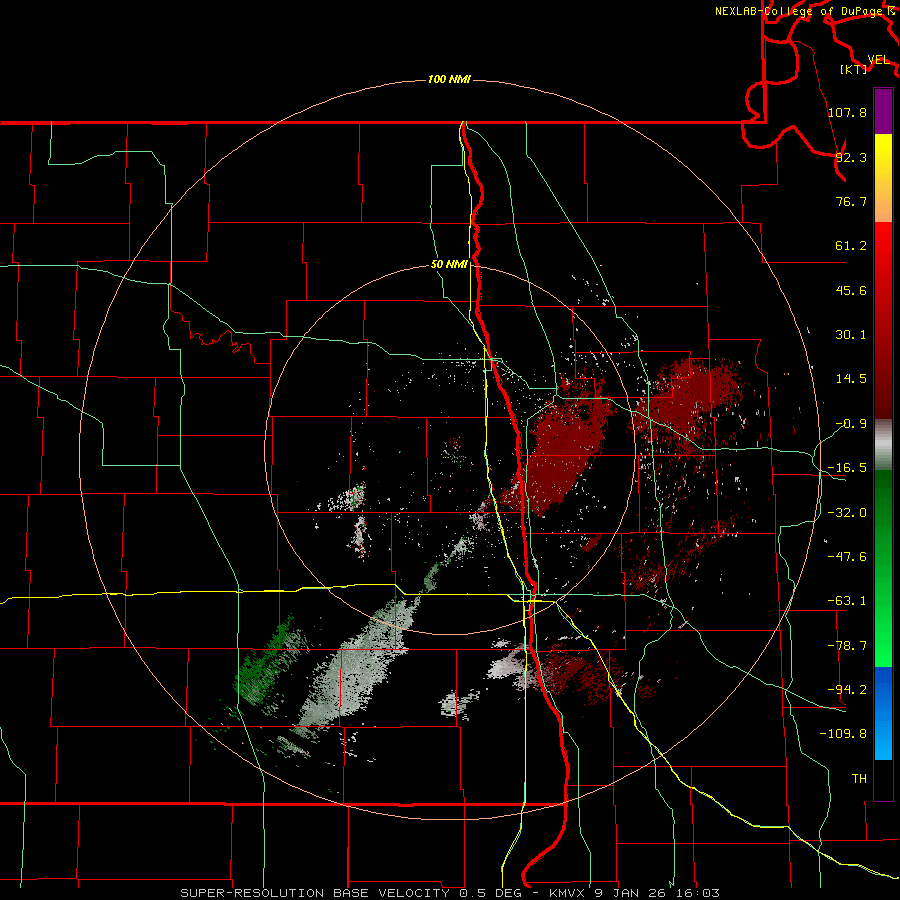
Task: Click the TH threshold label
Action: click(x=859, y=779)
